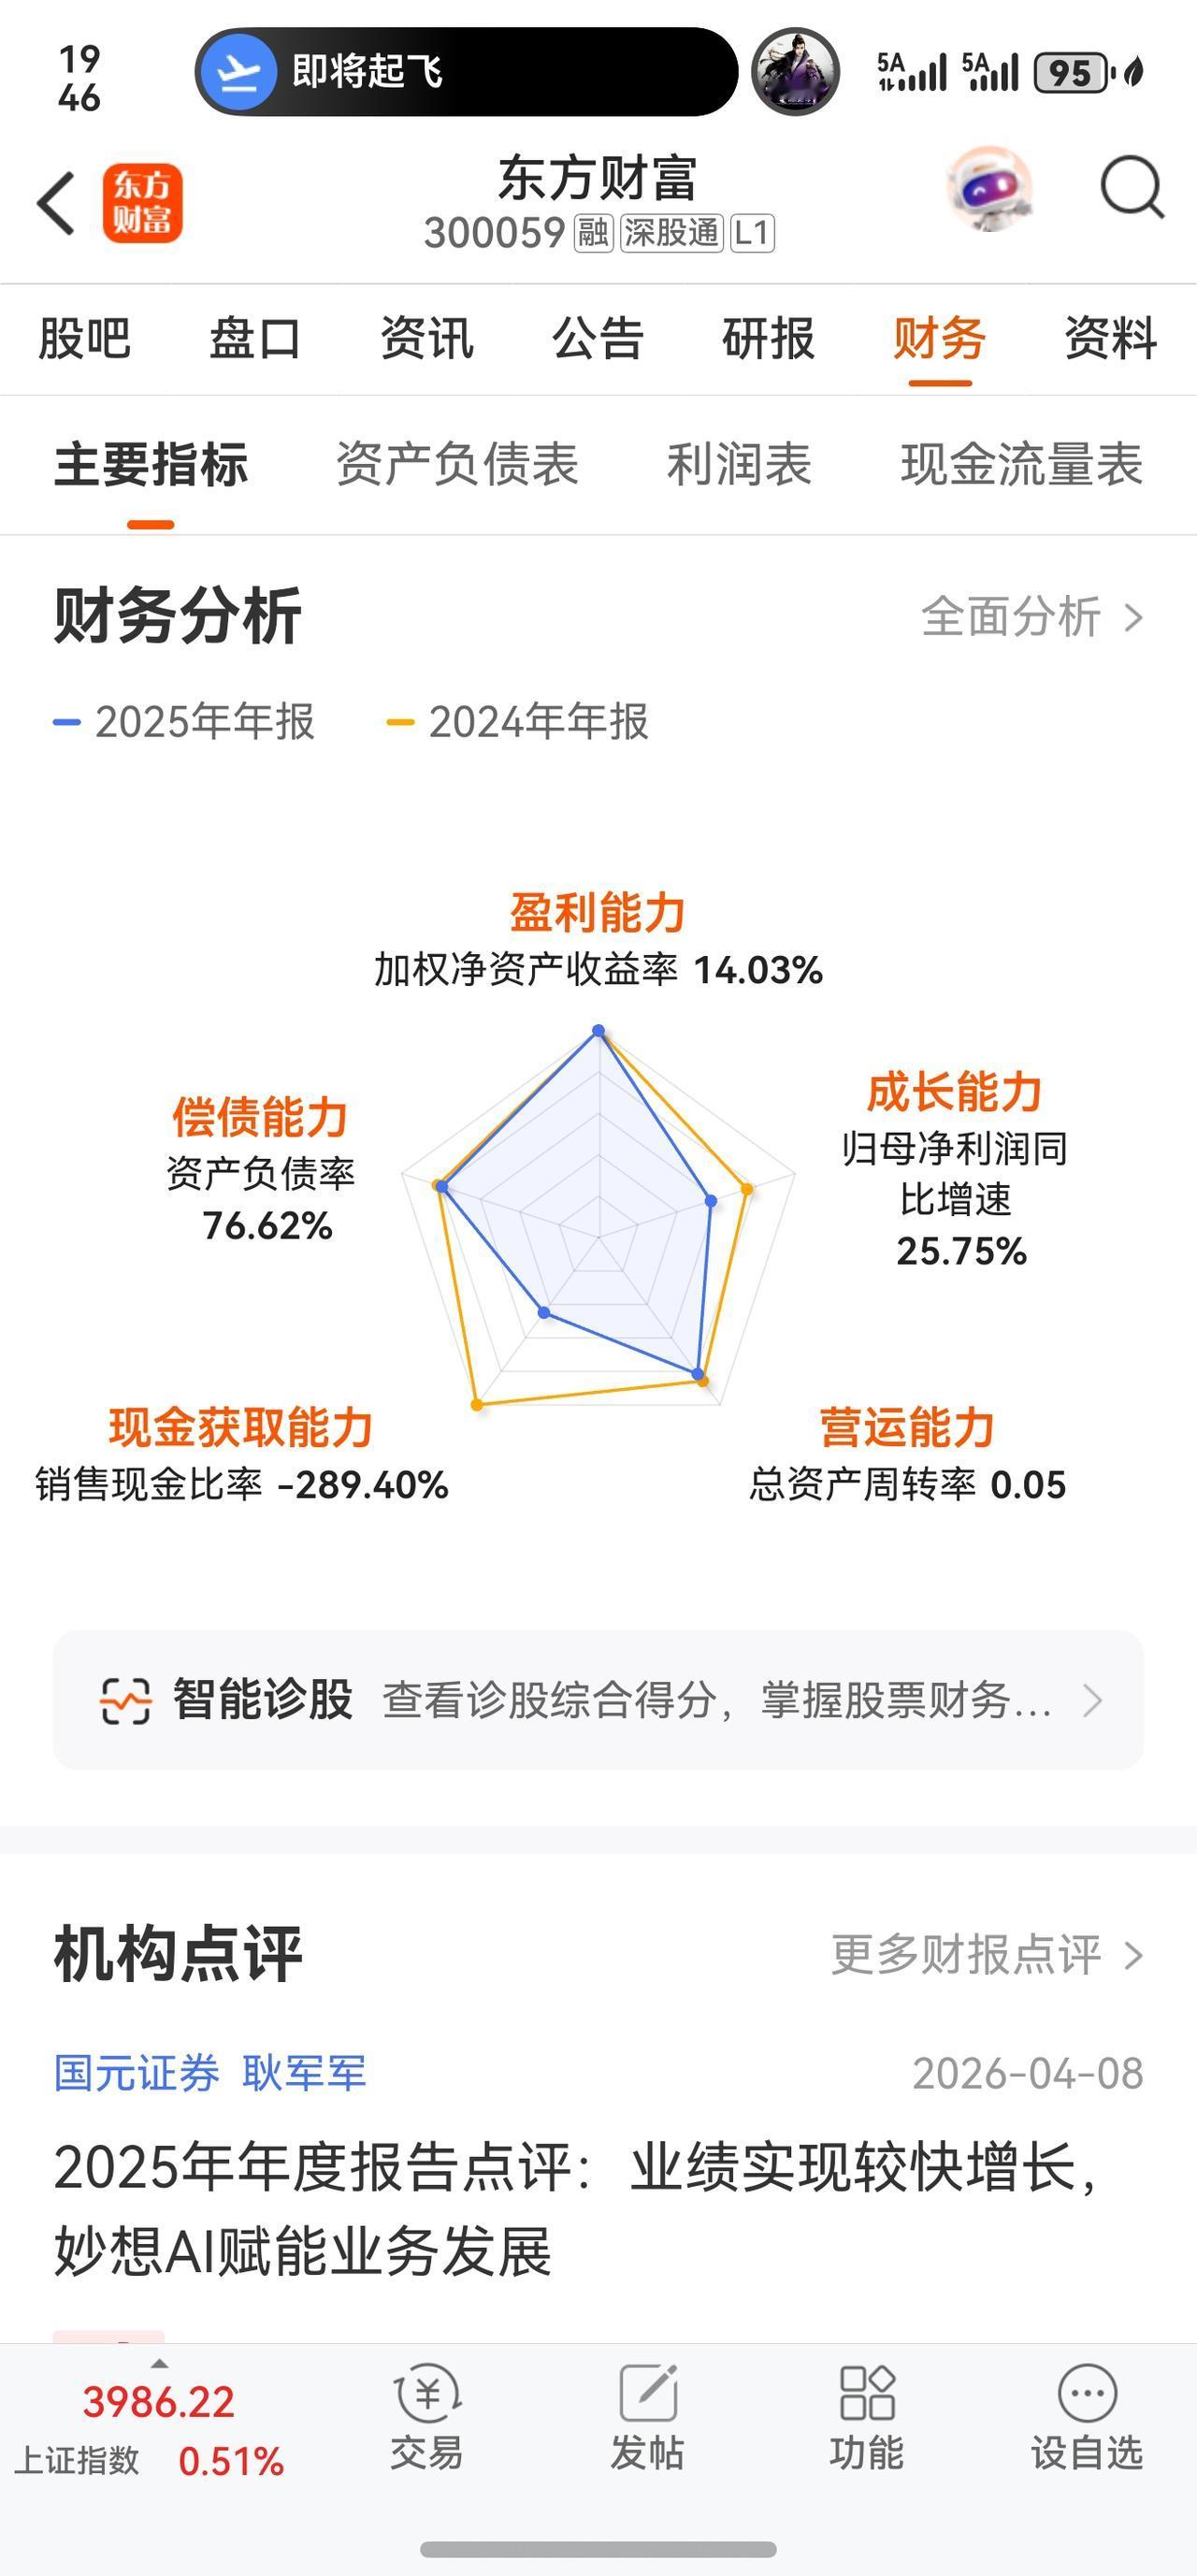Tap the 盈利能力 point on the radar chart
The image size is (1197, 2576).
[x=598, y=1030]
